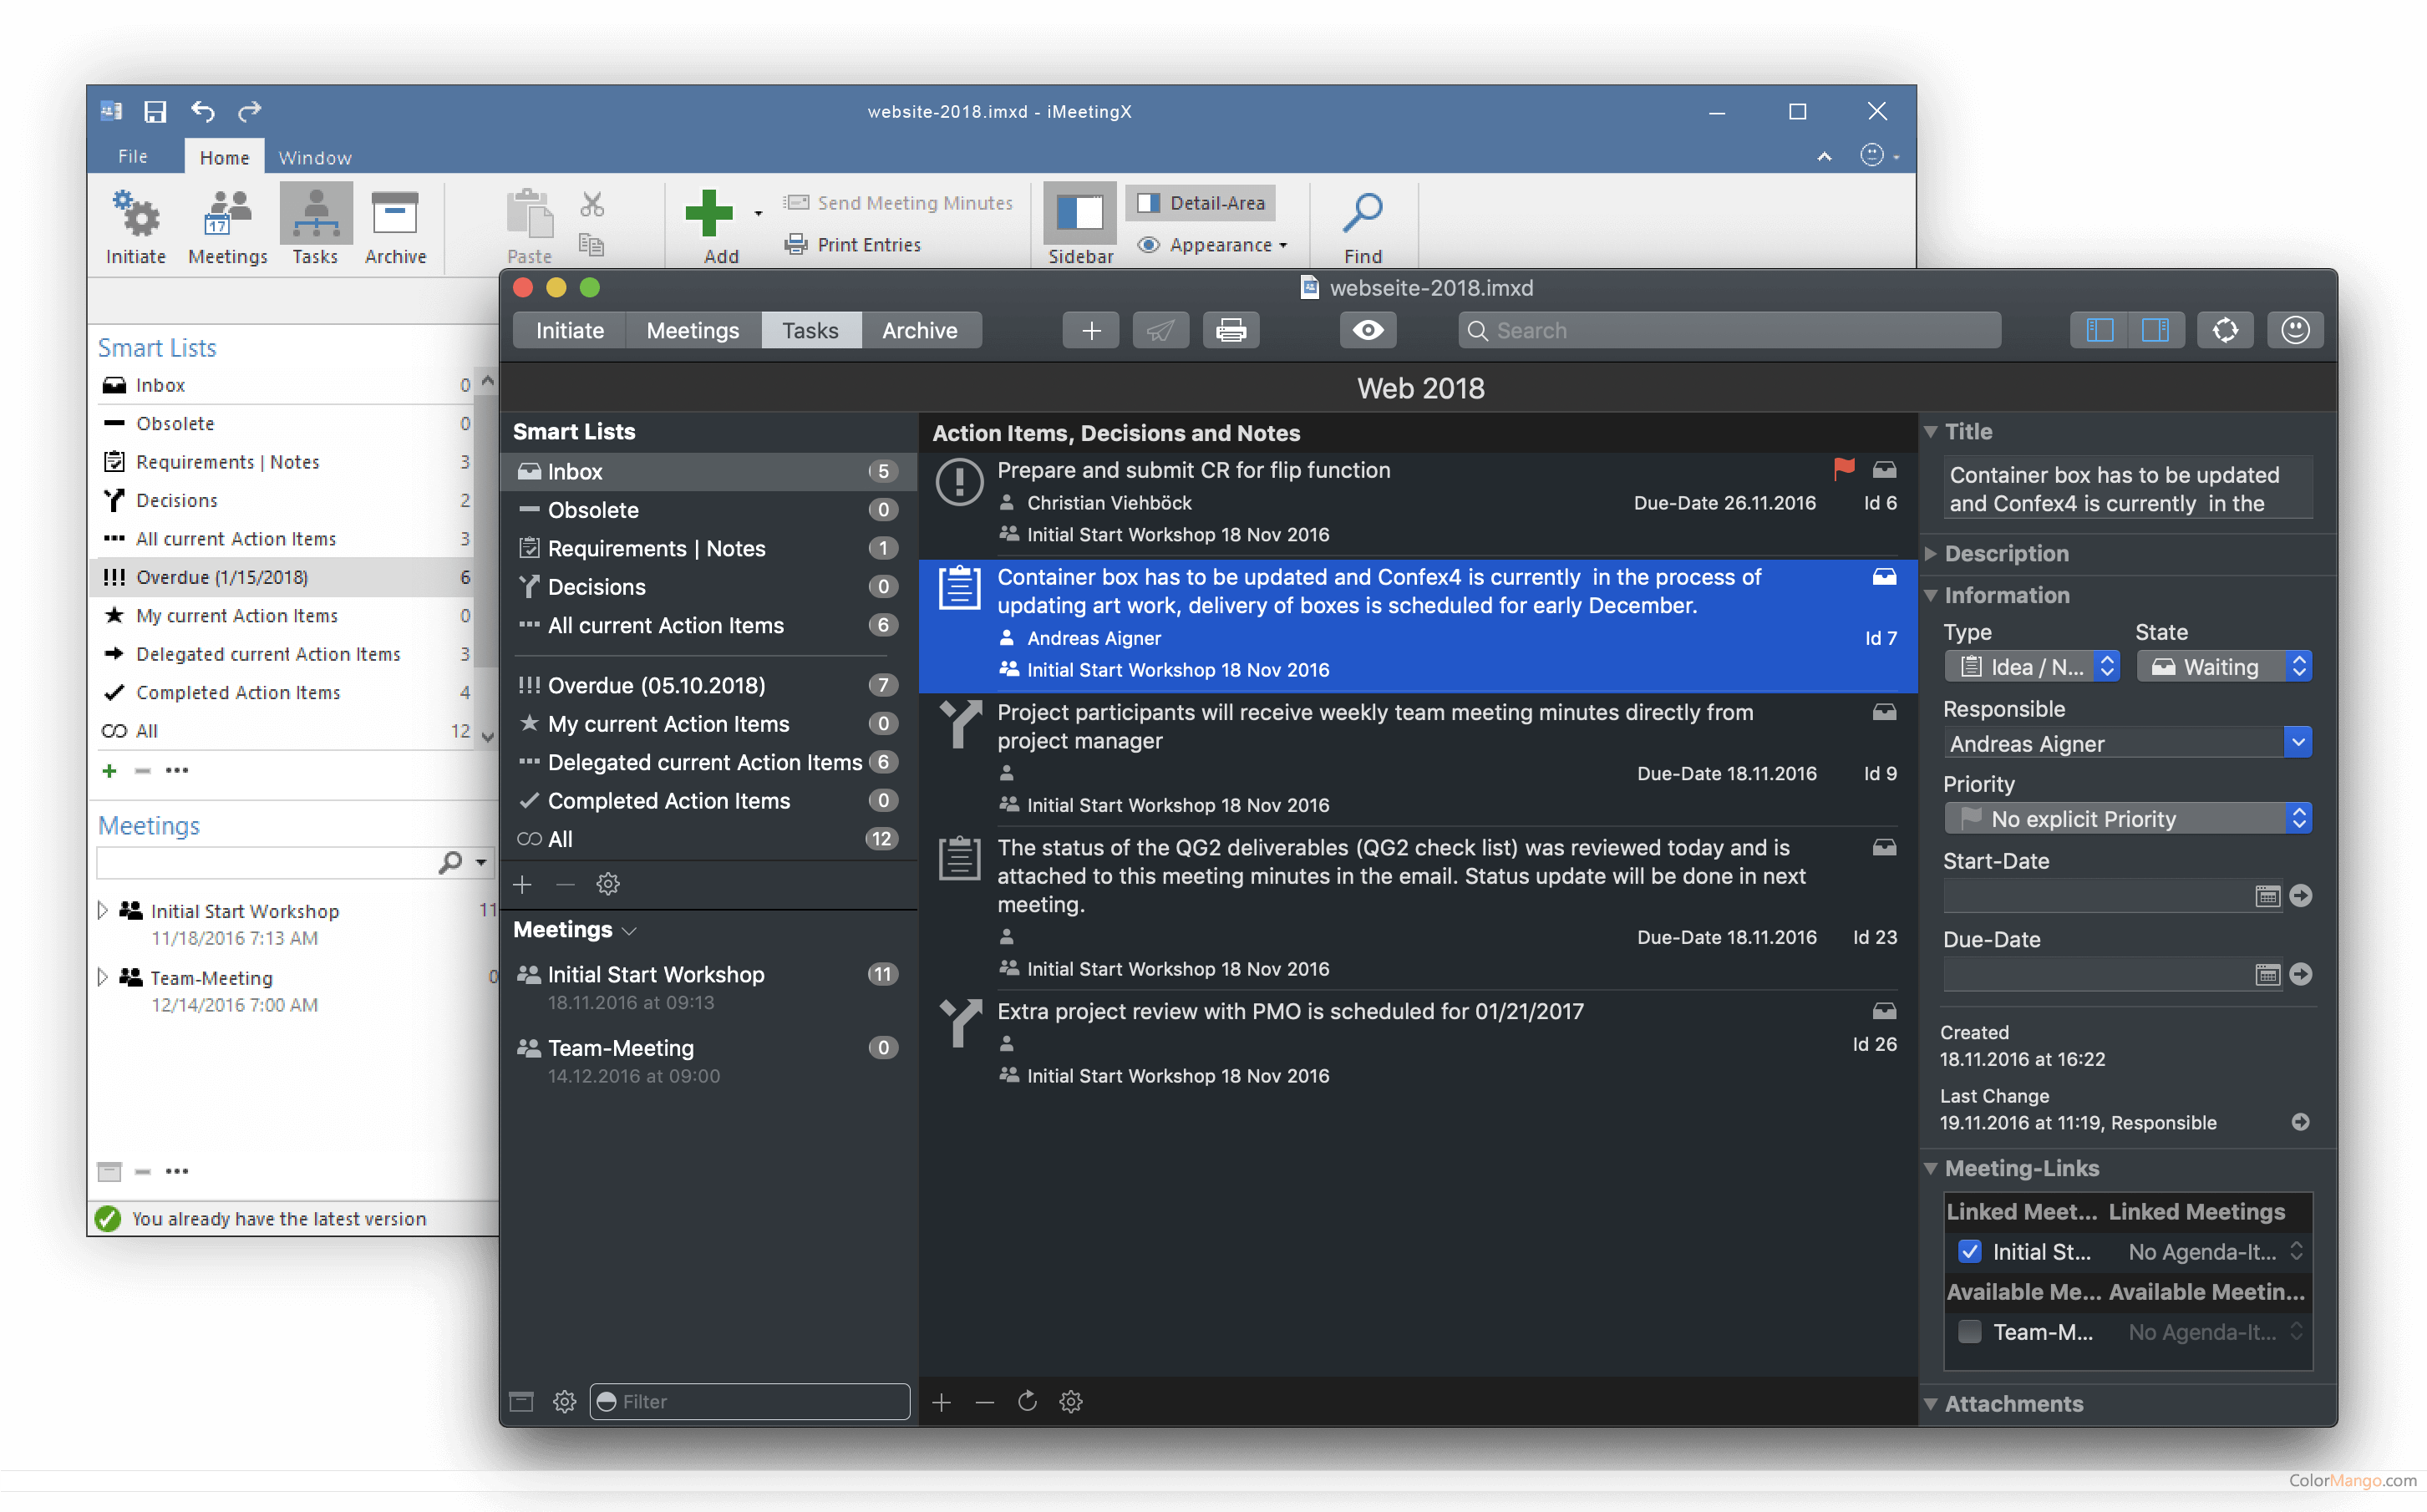This screenshot has width=2427, height=1512.
Task: Click the Archive icon in Windows ribbon
Action: pos(395,215)
